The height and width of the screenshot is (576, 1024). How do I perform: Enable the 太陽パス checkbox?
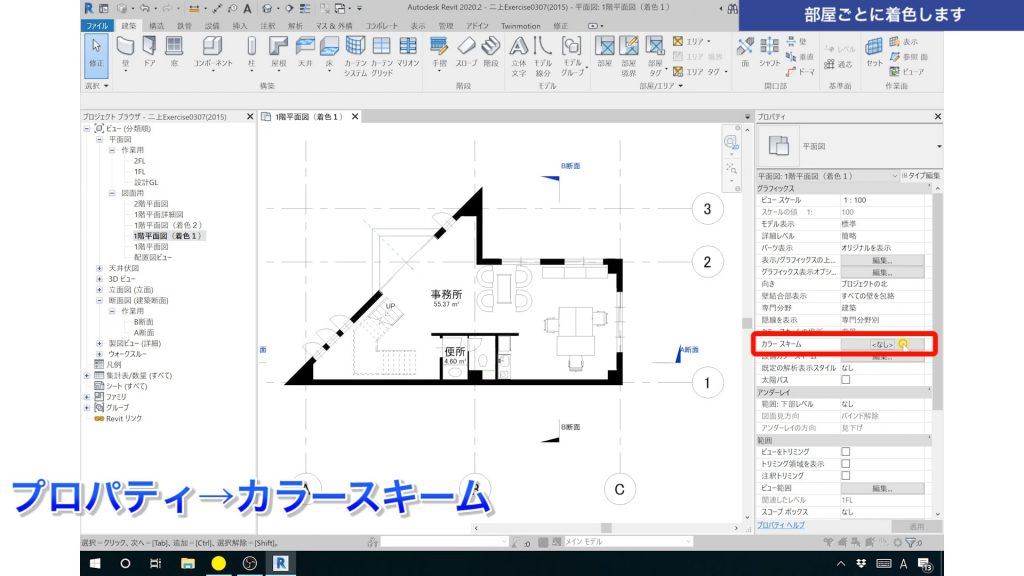point(846,380)
